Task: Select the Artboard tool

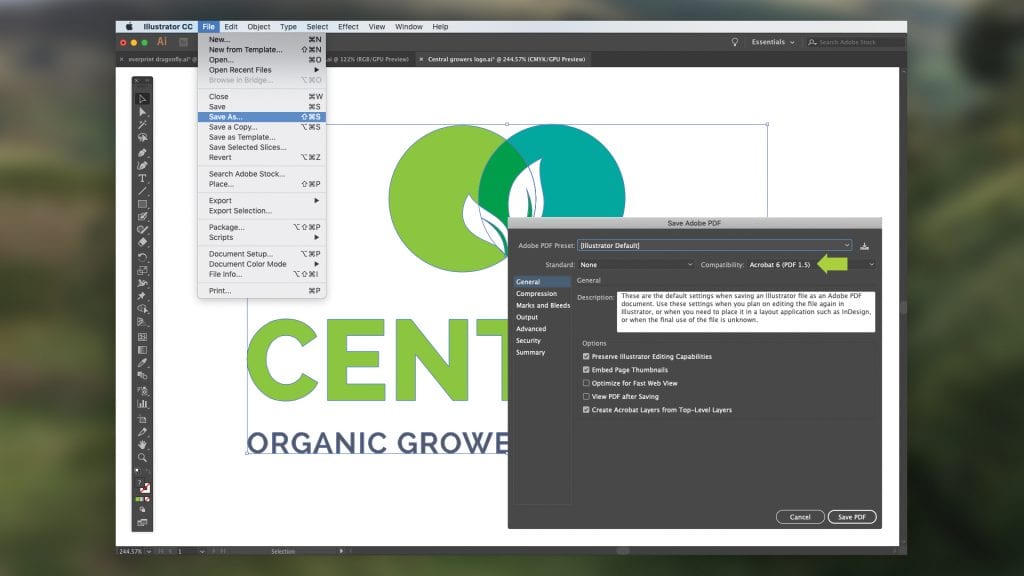Action: (x=142, y=419)
